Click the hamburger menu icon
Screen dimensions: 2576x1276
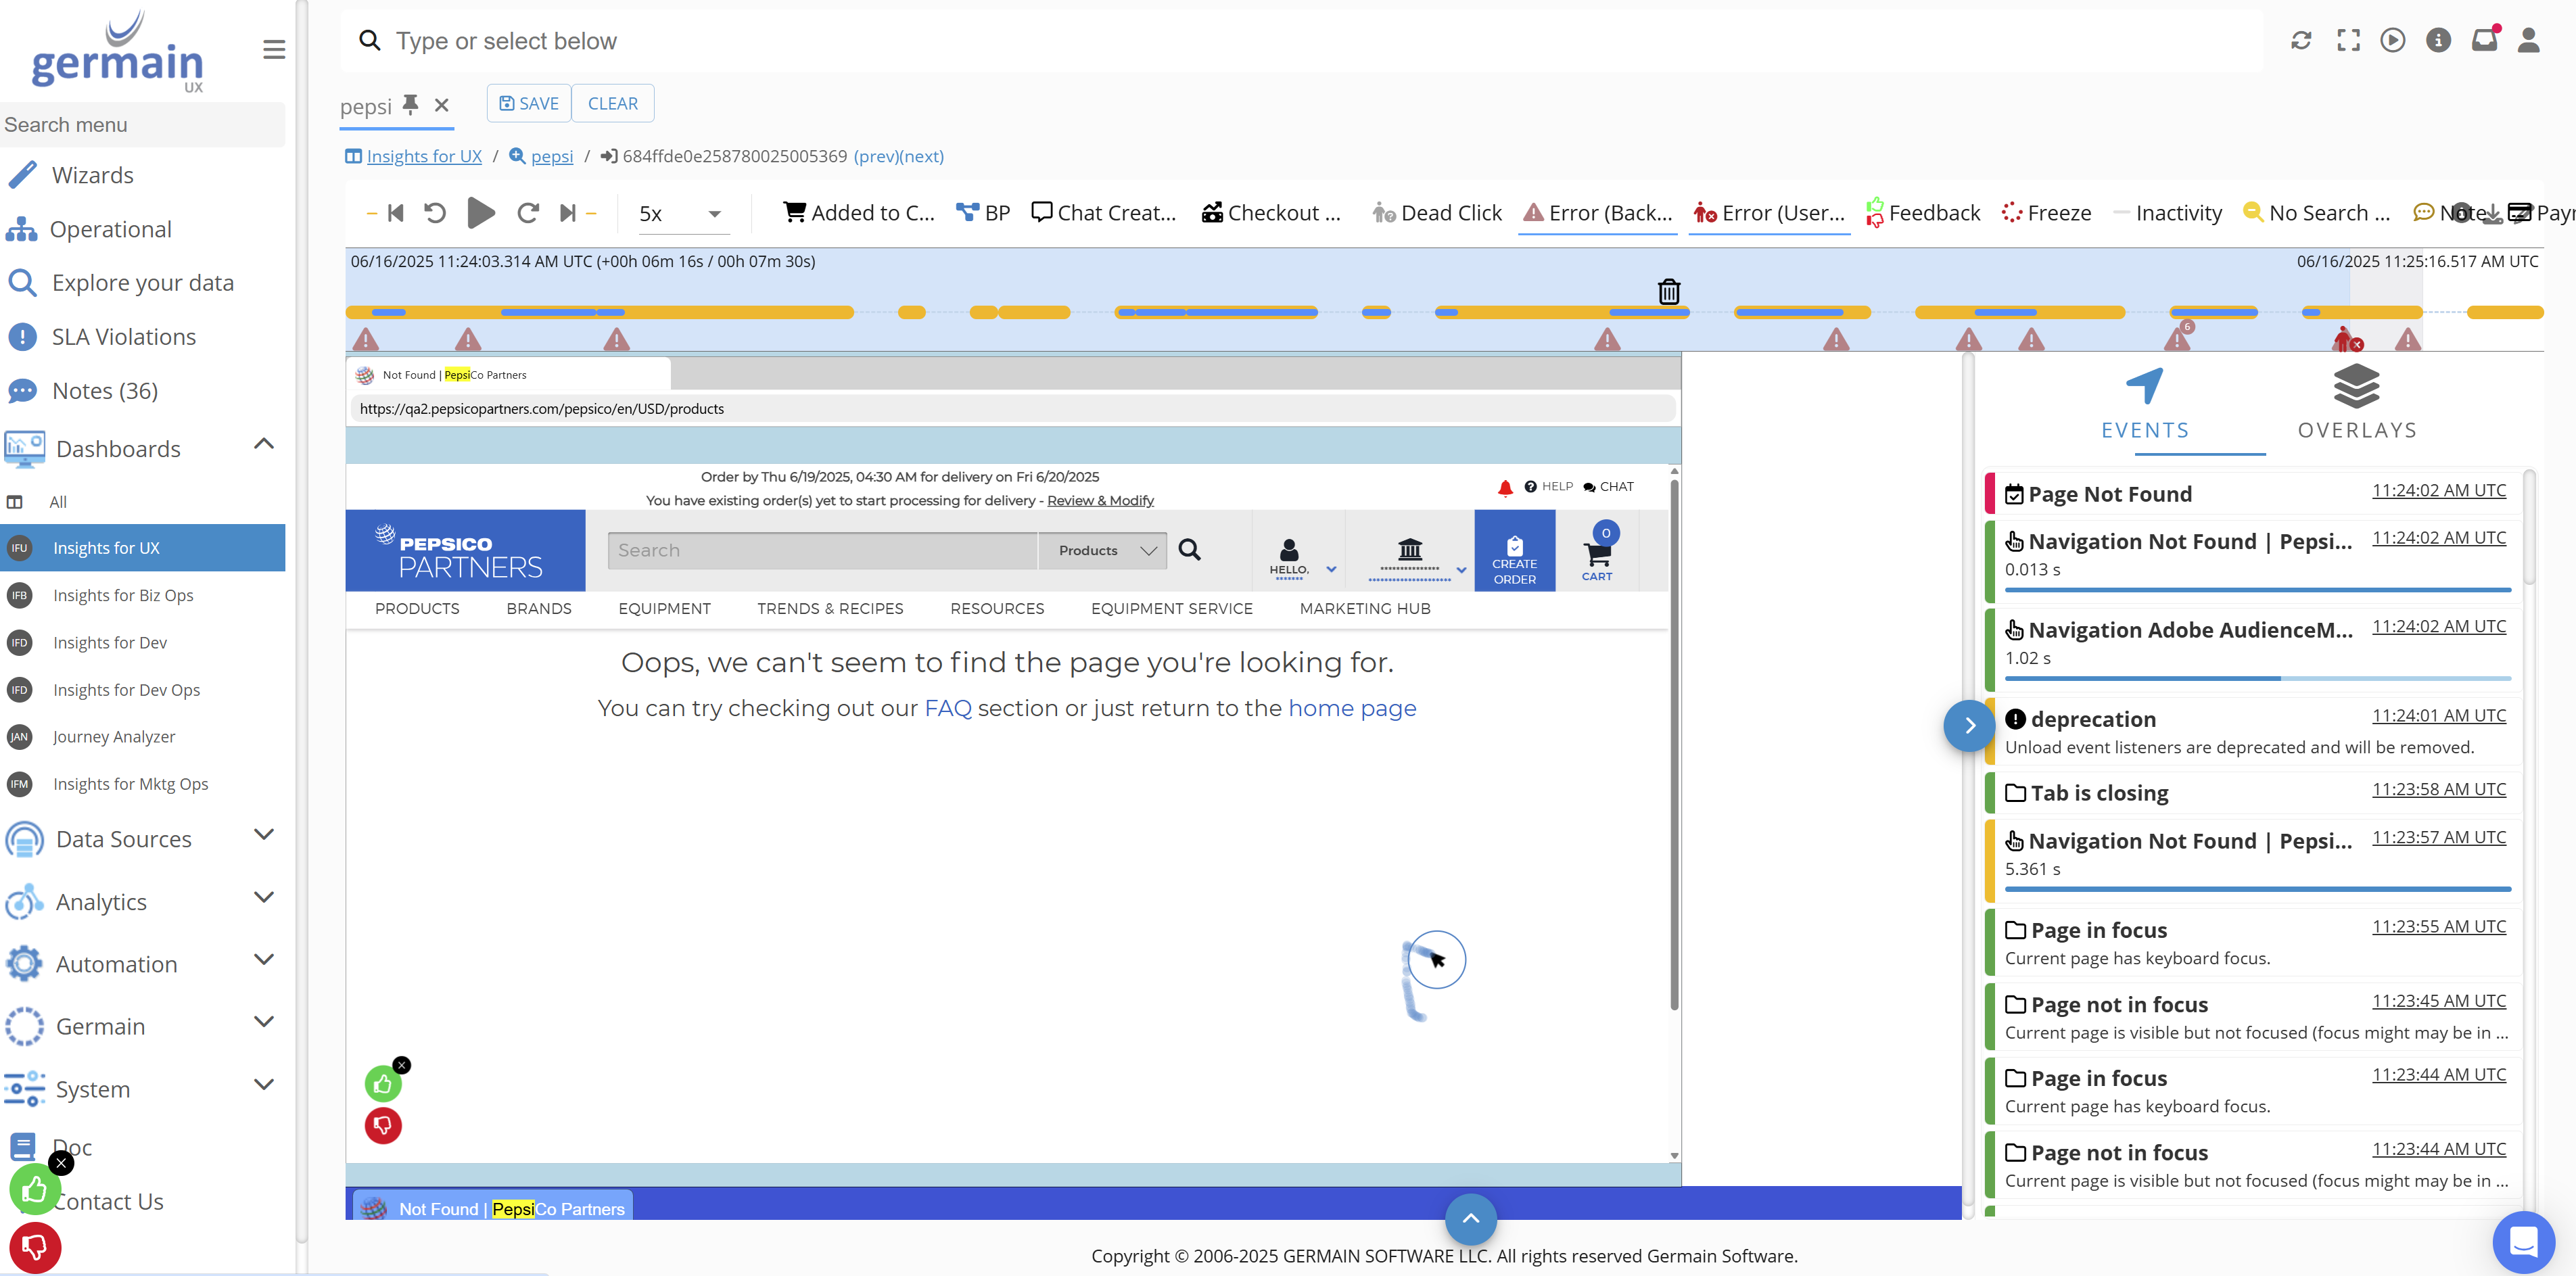pyautogui.click(x=274, y=50)
